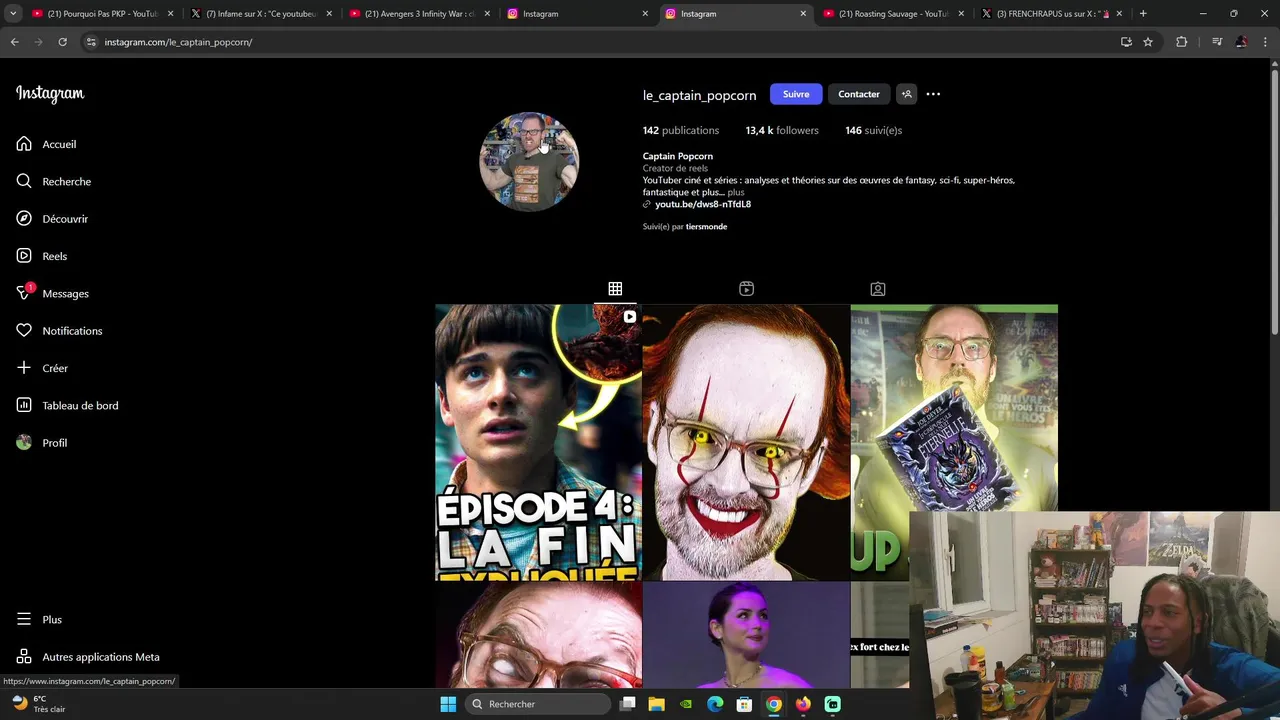Open the Chrome extensions puzzle icon

tap(1181, 42)
